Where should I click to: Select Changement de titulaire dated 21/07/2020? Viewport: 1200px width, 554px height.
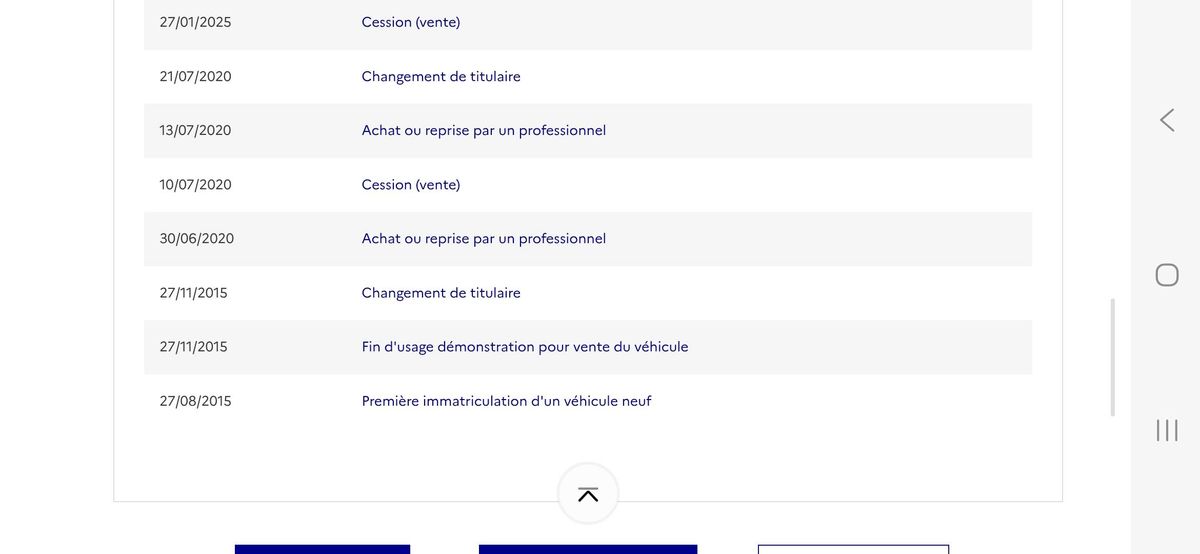tap(588, 76)
